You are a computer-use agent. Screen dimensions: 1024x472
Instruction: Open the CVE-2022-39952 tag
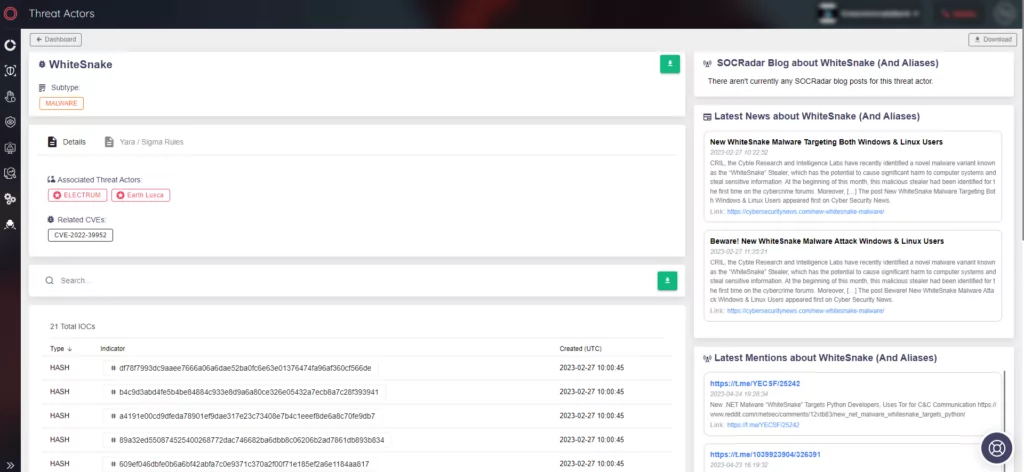pyautogui.click(x=80, y=235)
